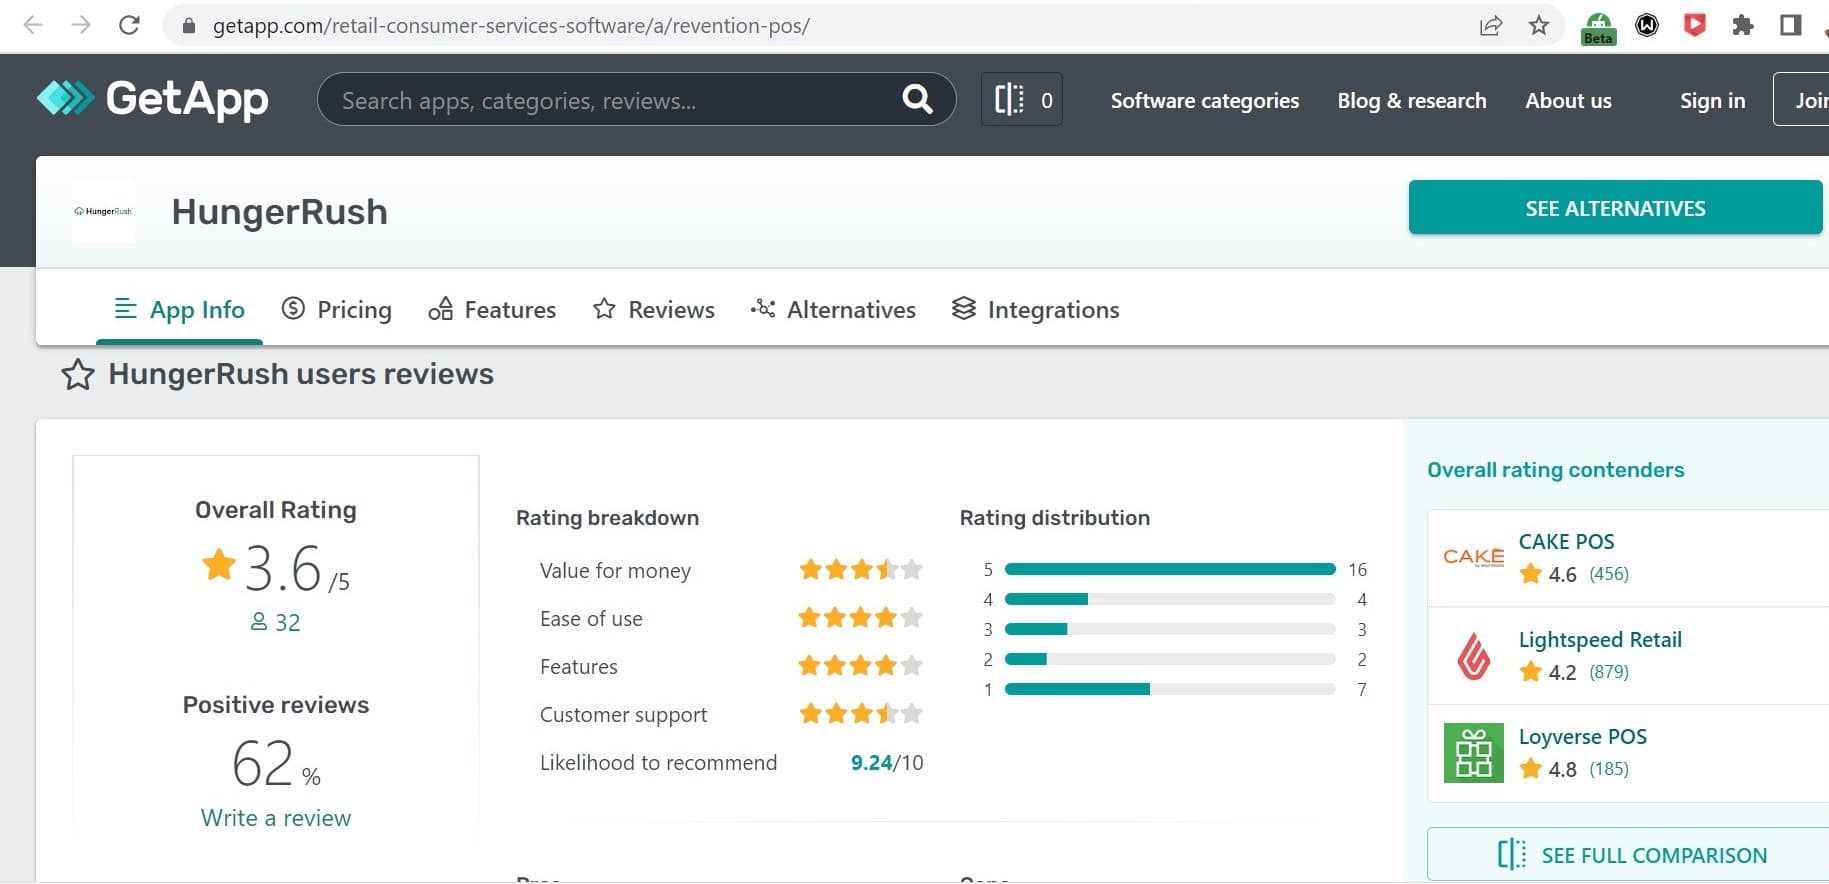
Task: Click the Sign in link
Action: point(1712,100)
